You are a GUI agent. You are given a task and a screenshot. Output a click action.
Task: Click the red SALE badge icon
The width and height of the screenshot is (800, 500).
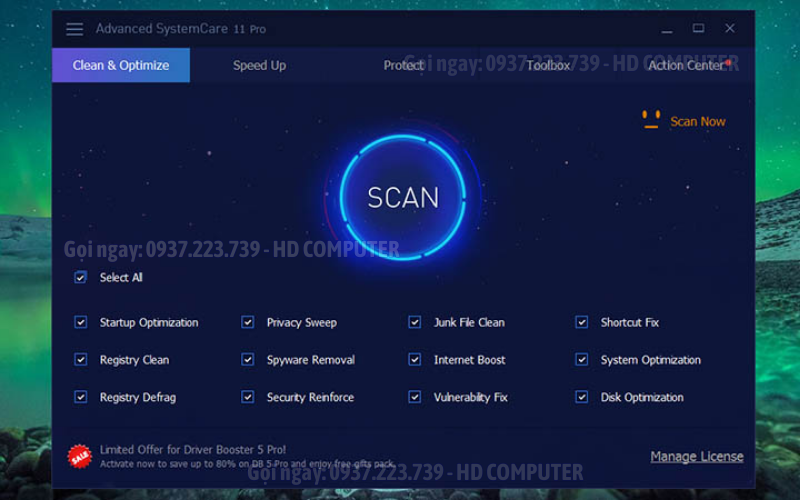click(x=79, y=457)
